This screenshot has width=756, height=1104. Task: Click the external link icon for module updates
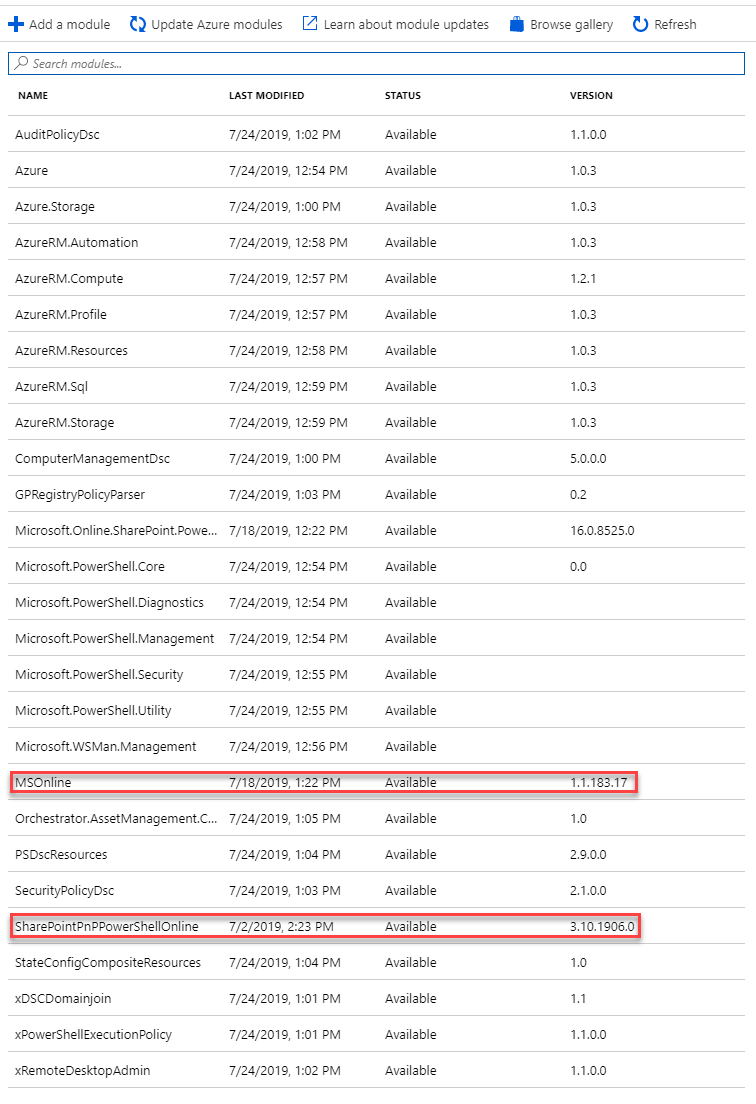point(310,24)
